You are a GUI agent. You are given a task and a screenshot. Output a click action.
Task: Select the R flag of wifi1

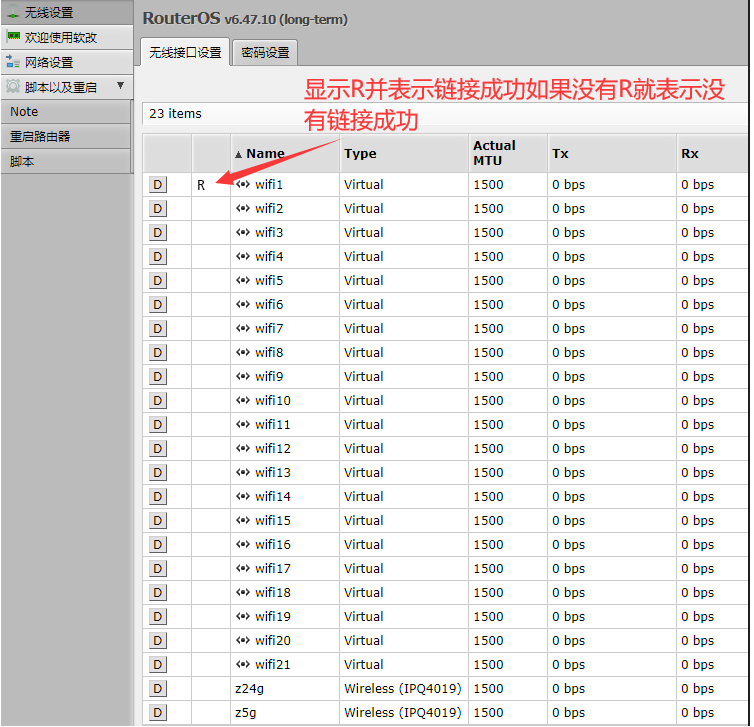click(201, 185)
